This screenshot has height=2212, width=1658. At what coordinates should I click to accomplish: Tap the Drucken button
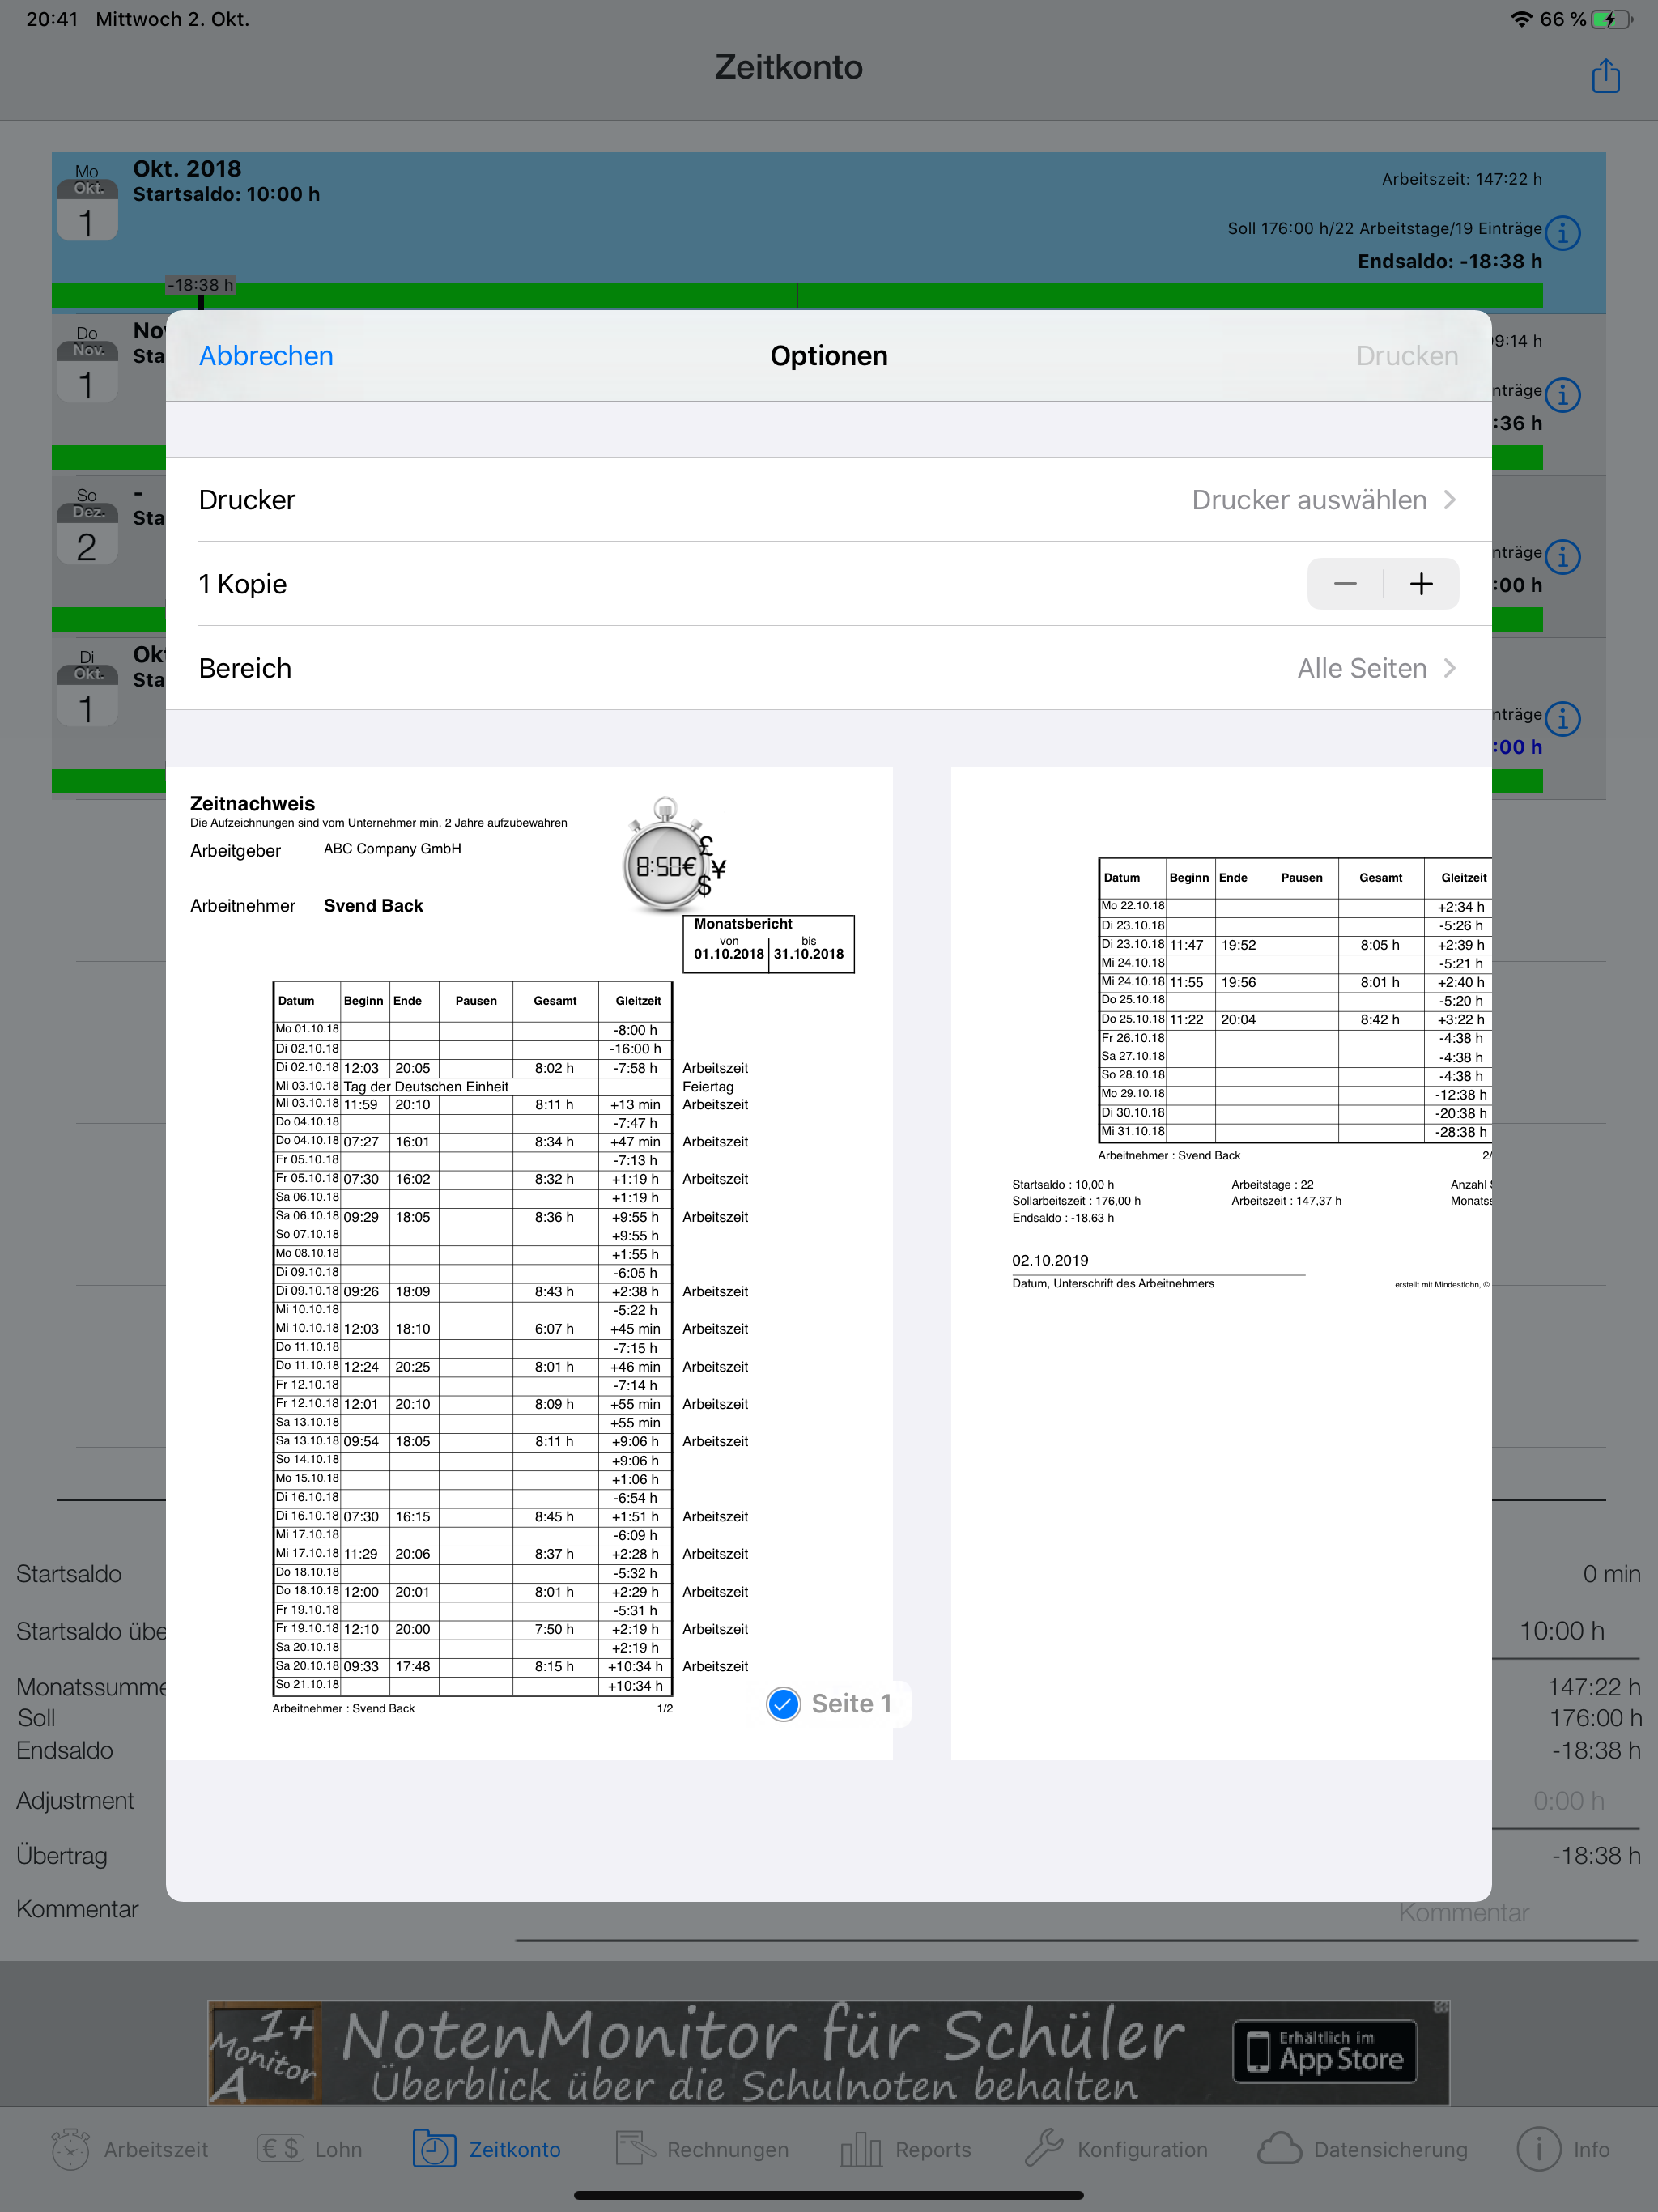point(1407,356)
